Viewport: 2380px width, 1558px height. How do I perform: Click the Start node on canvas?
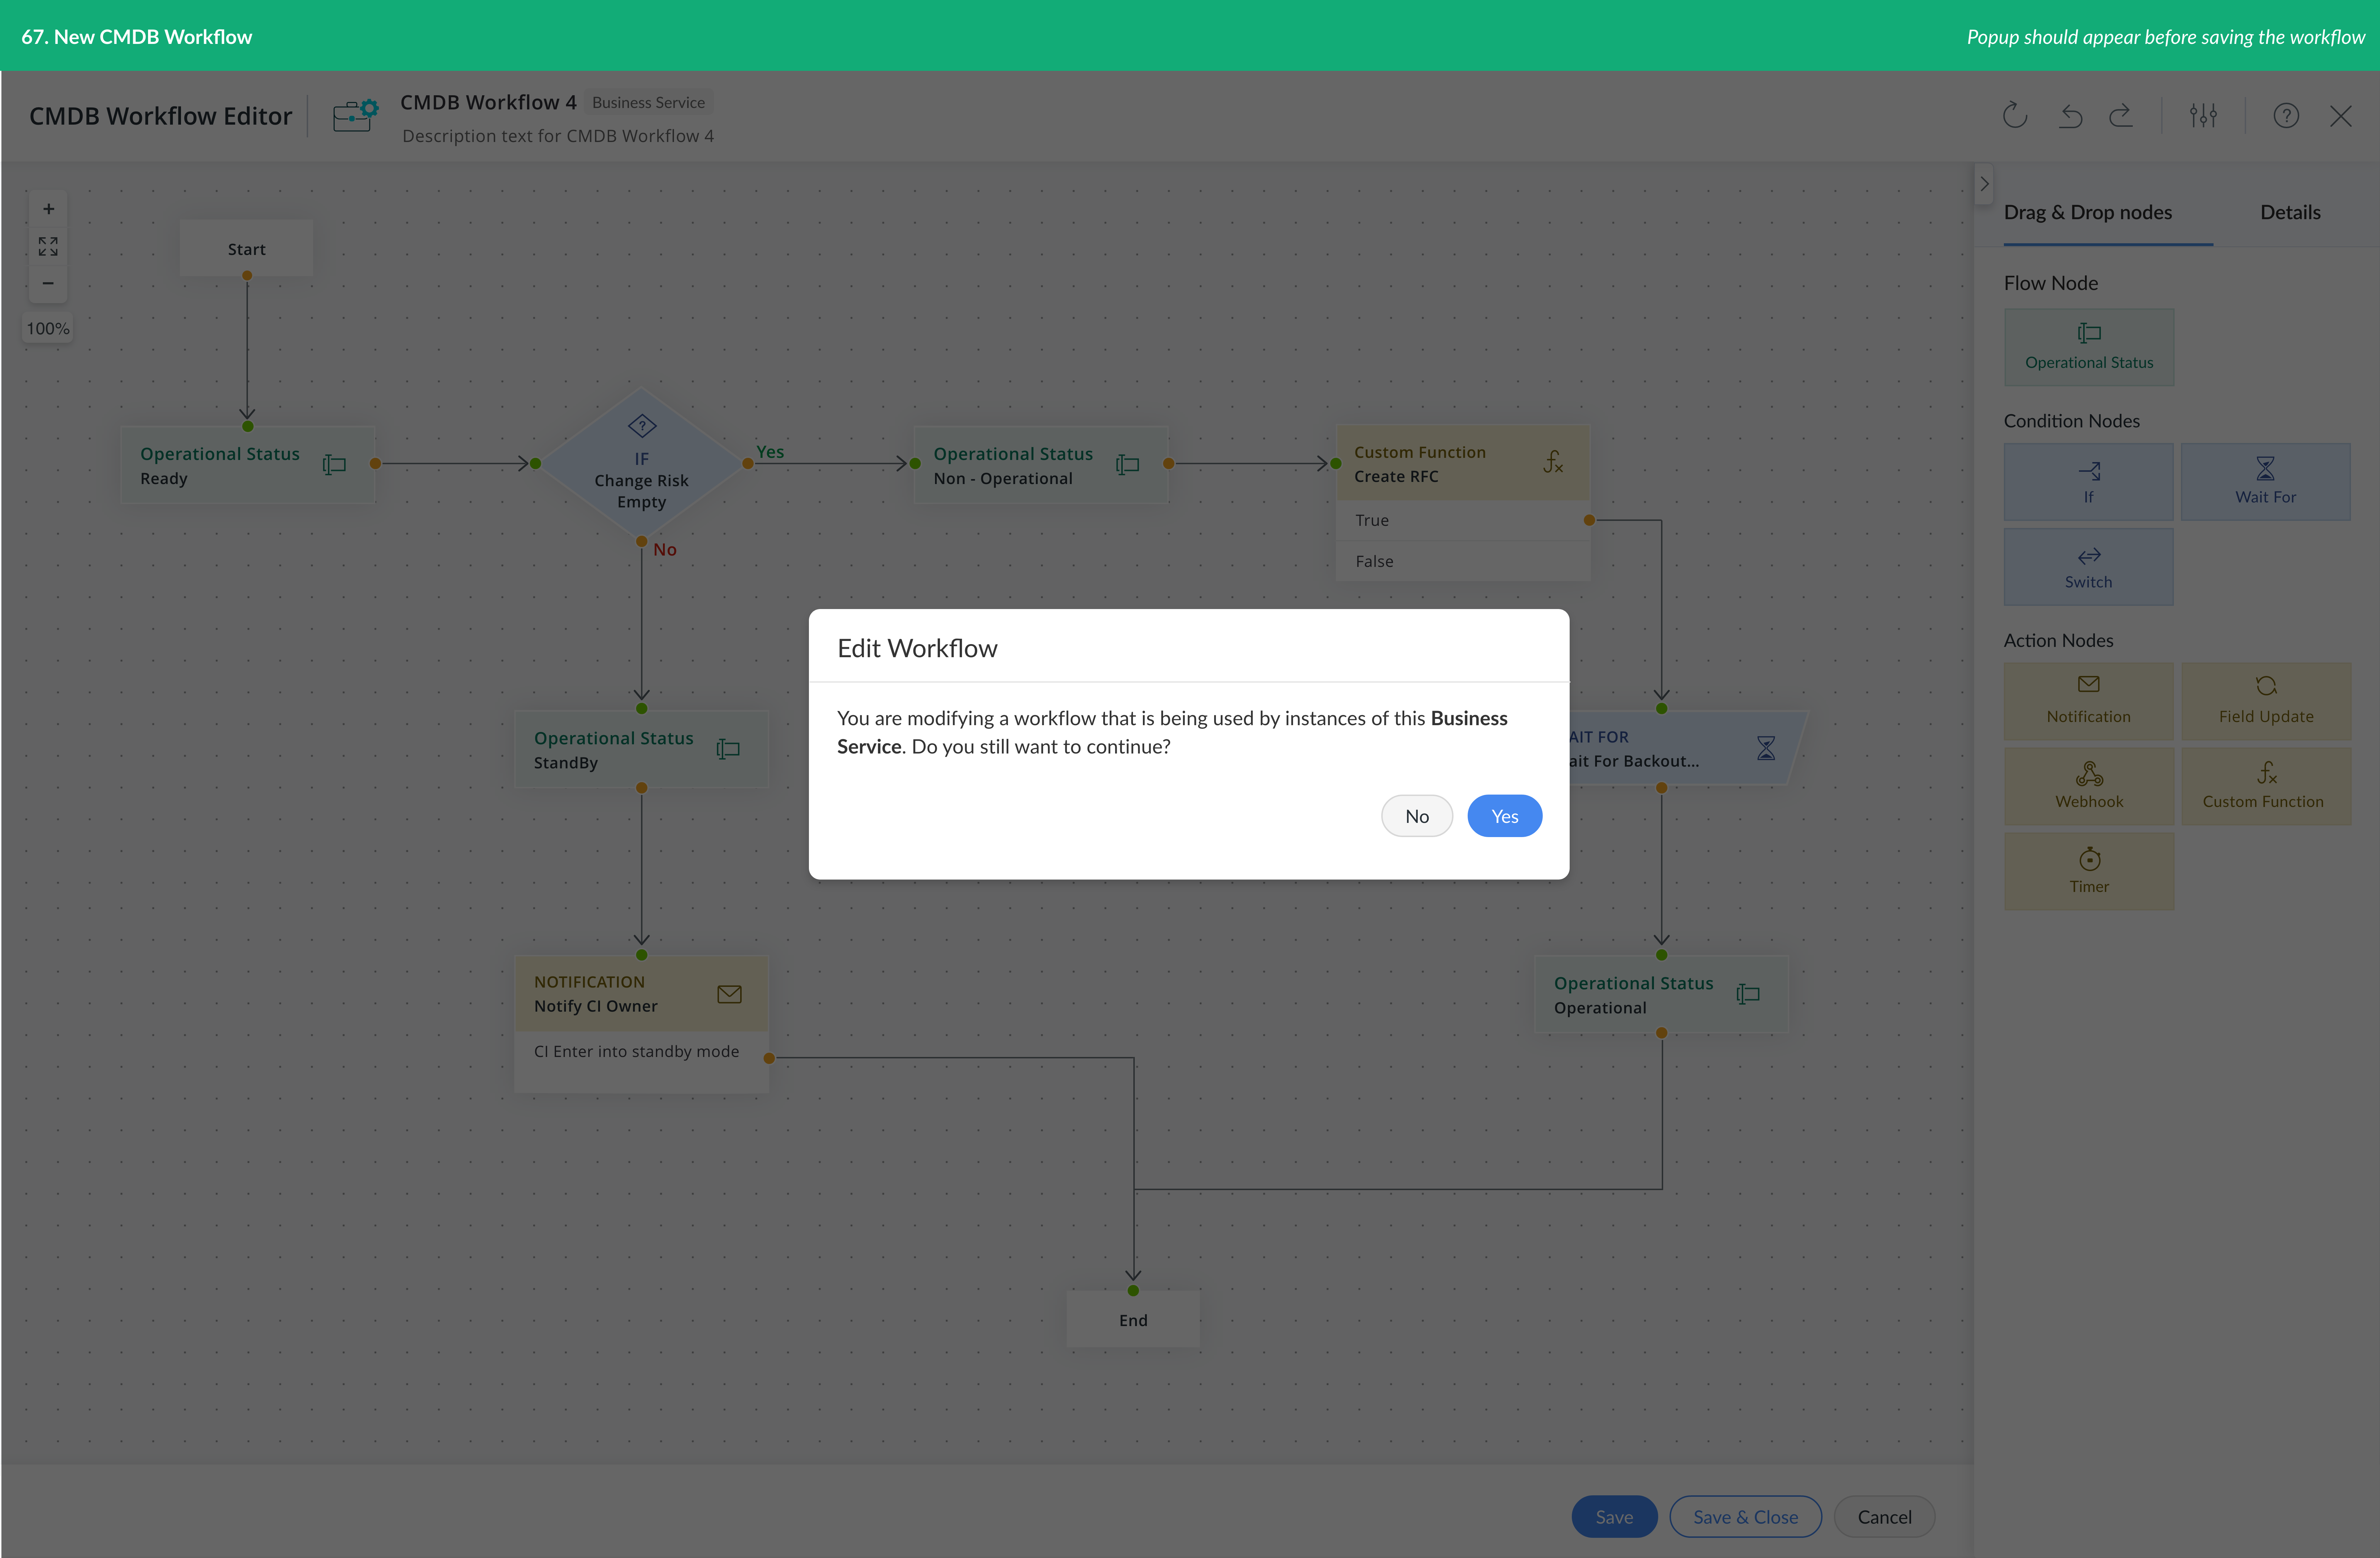pos(246,248)
